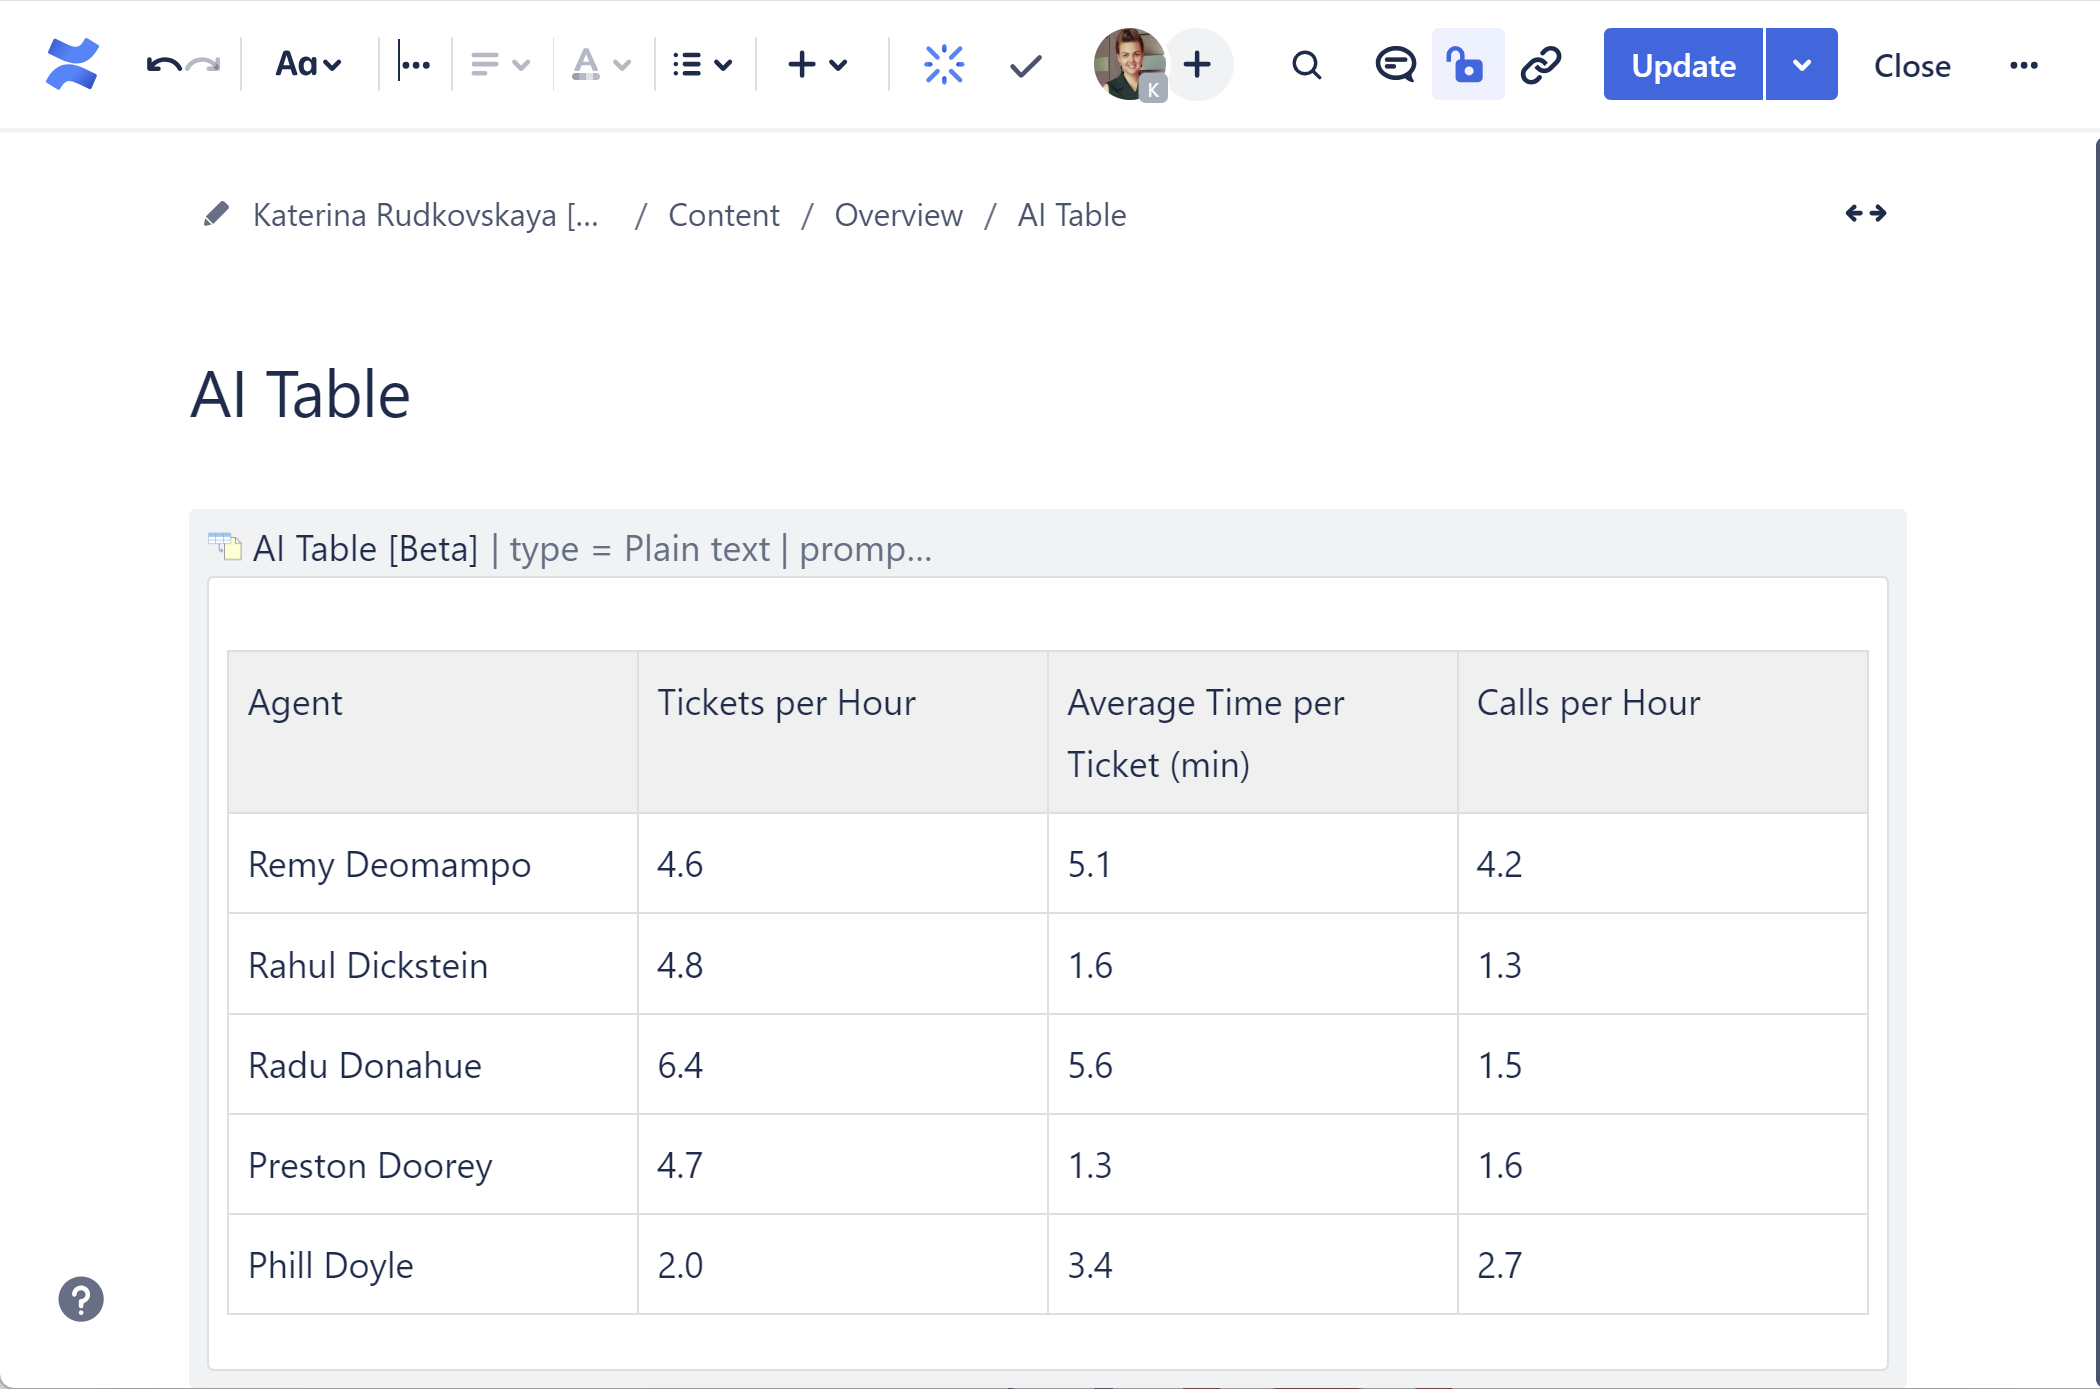Redo the last undone edit

click(204, 65)
